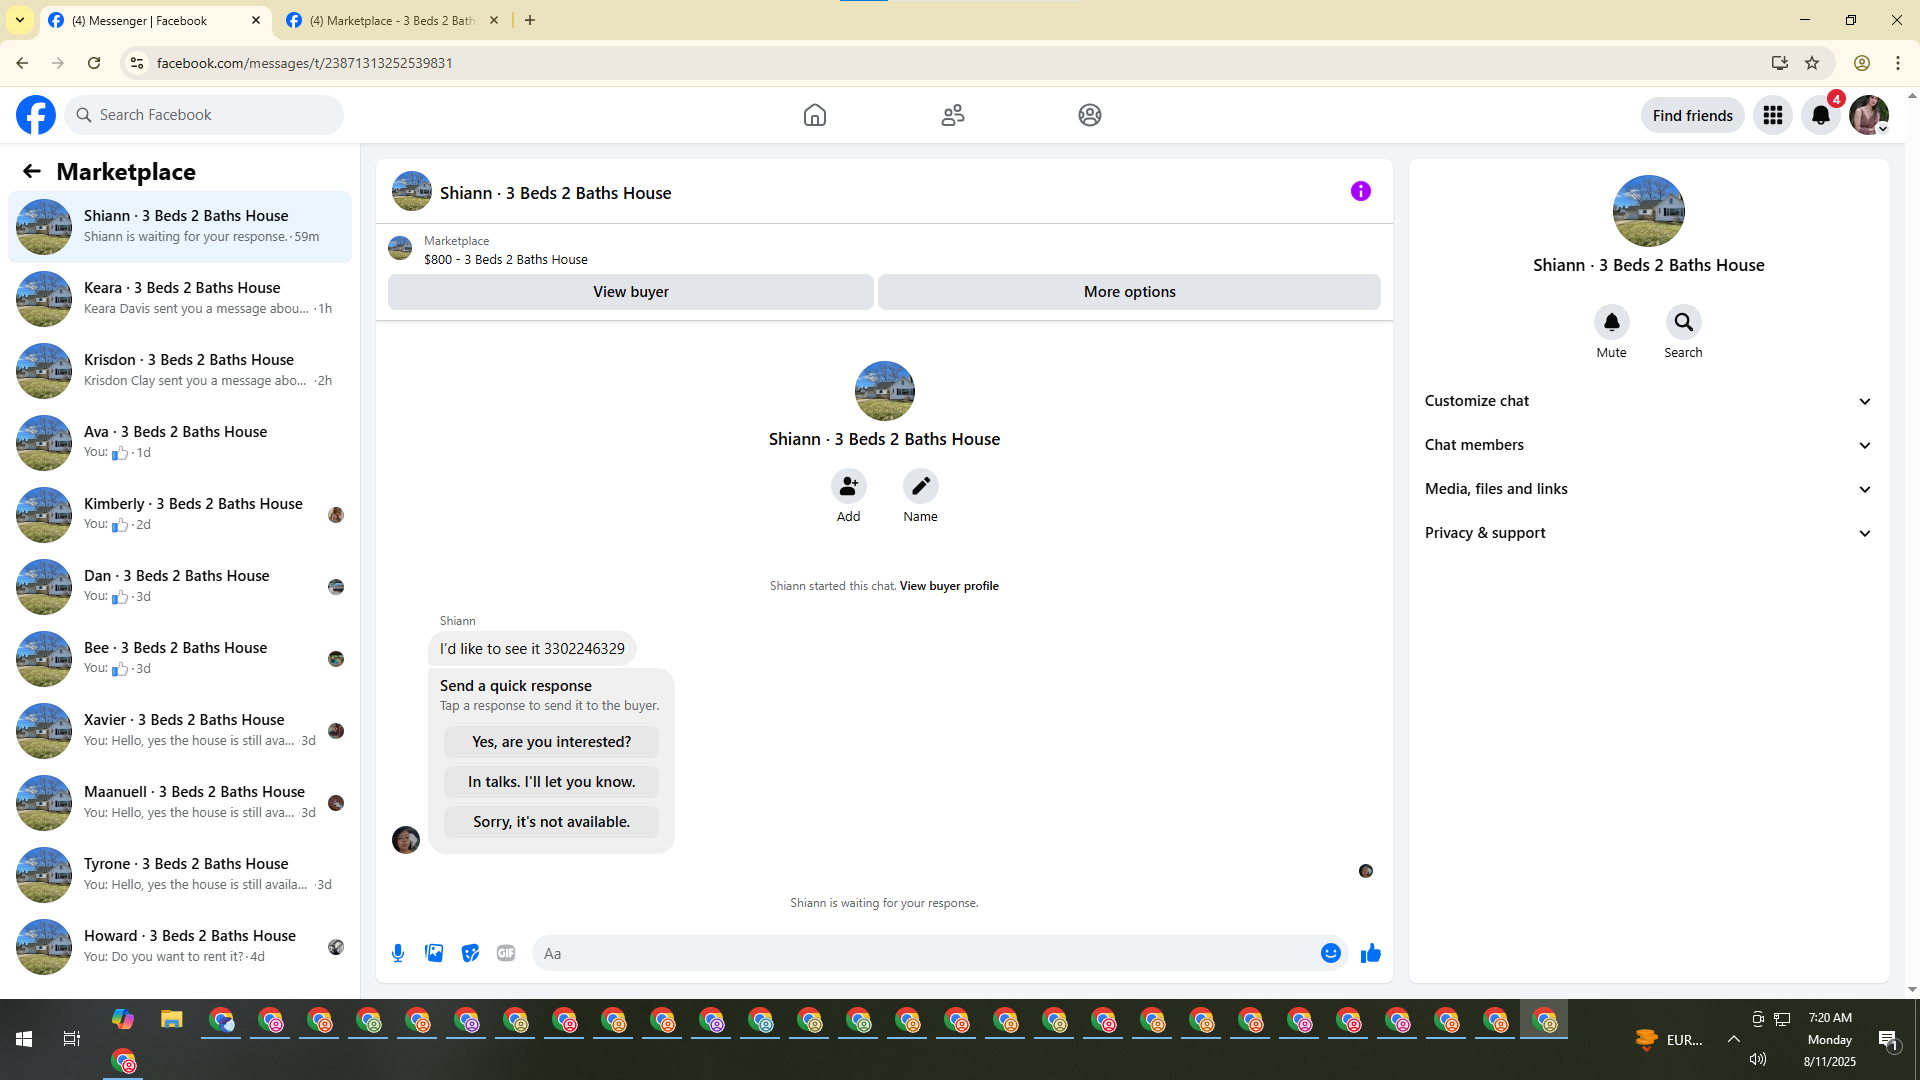Viewport: 1920px width, 1080px height.
Task: Click the voice clip microphone icon
Action: (x=398, y=953)
